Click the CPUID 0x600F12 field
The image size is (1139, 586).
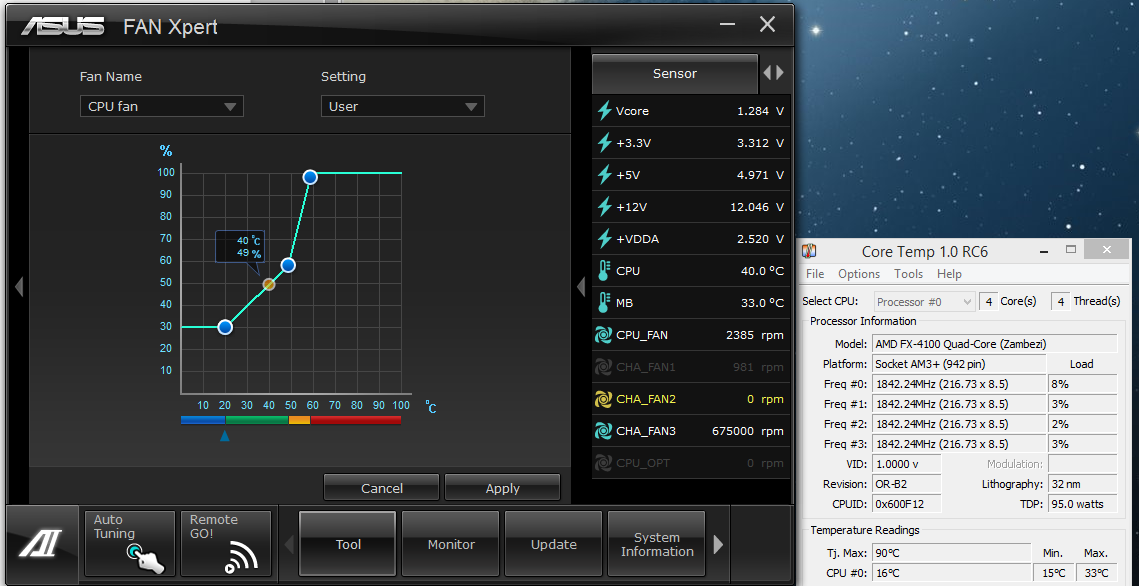(907, 504)
